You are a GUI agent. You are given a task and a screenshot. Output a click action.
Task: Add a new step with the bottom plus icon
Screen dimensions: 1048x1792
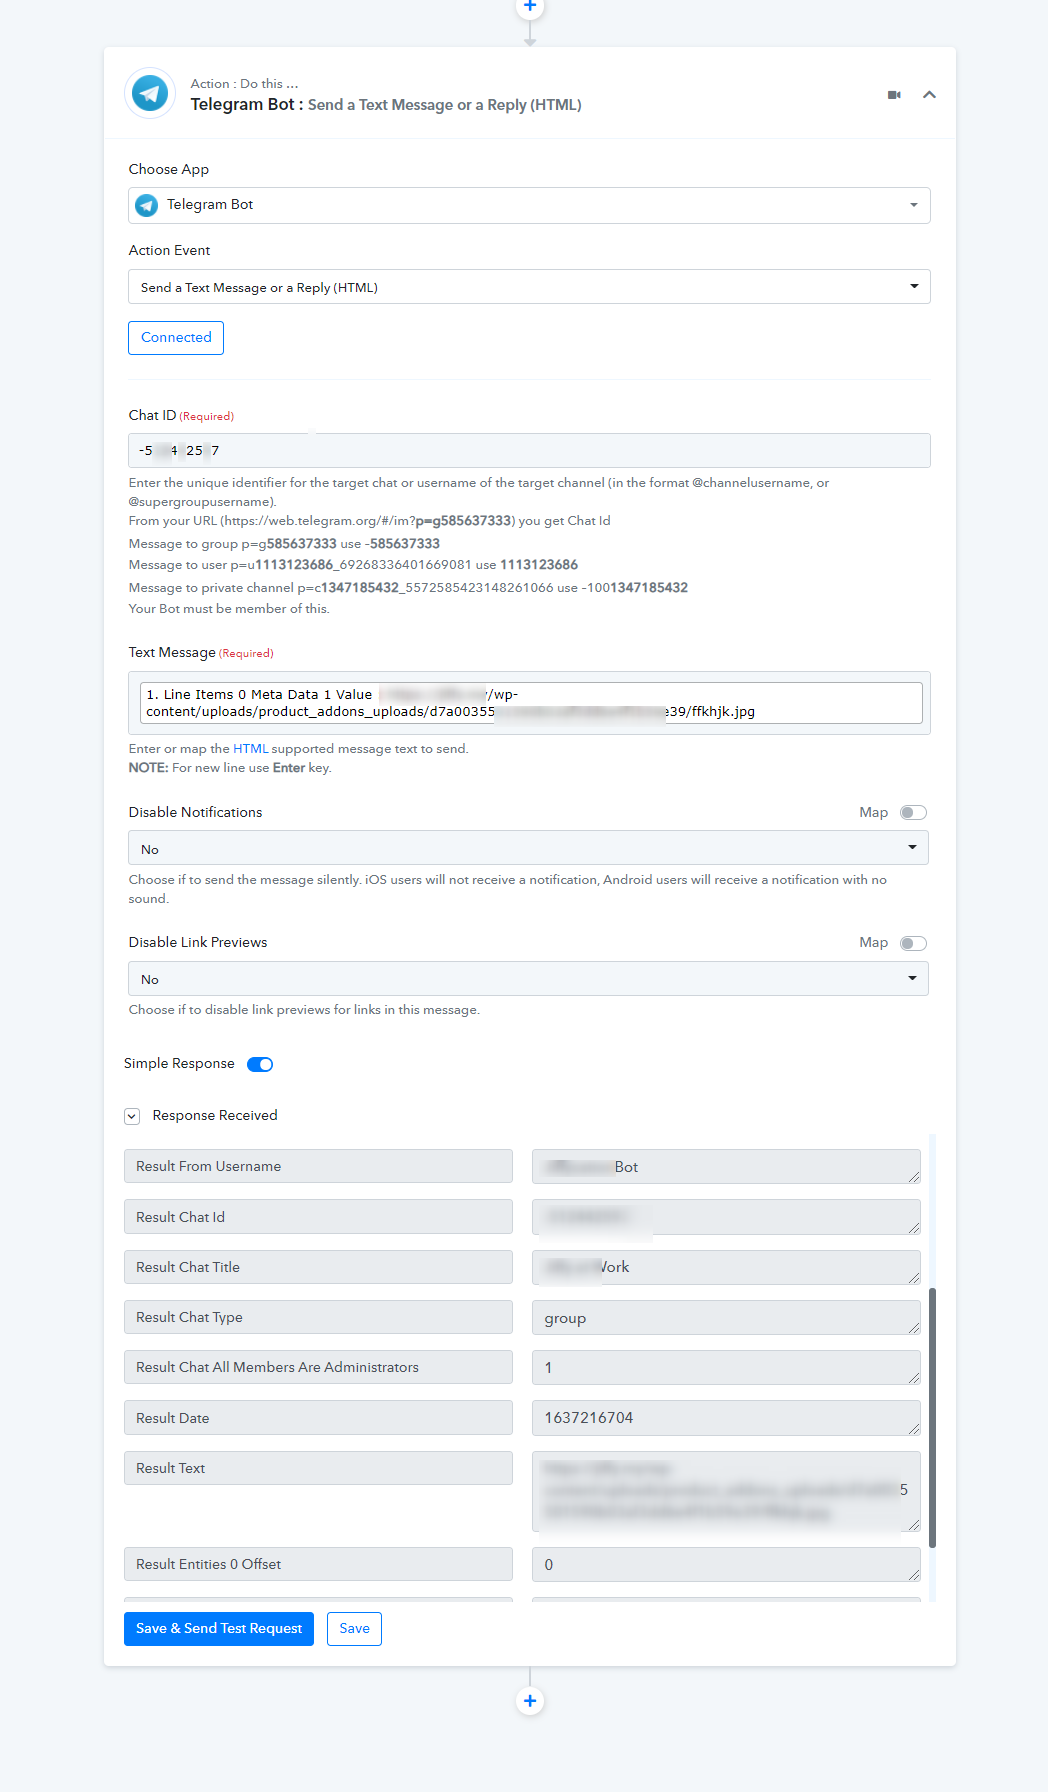point(530,1700)
